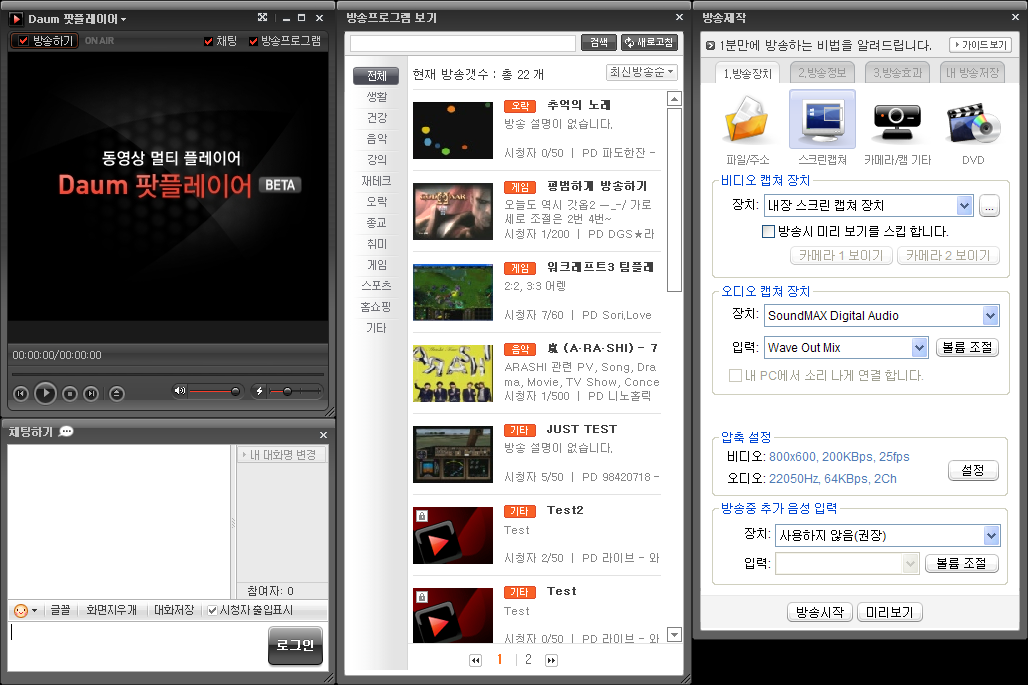
Task: Select the 게임 category
Action: [x=376, y=265]
